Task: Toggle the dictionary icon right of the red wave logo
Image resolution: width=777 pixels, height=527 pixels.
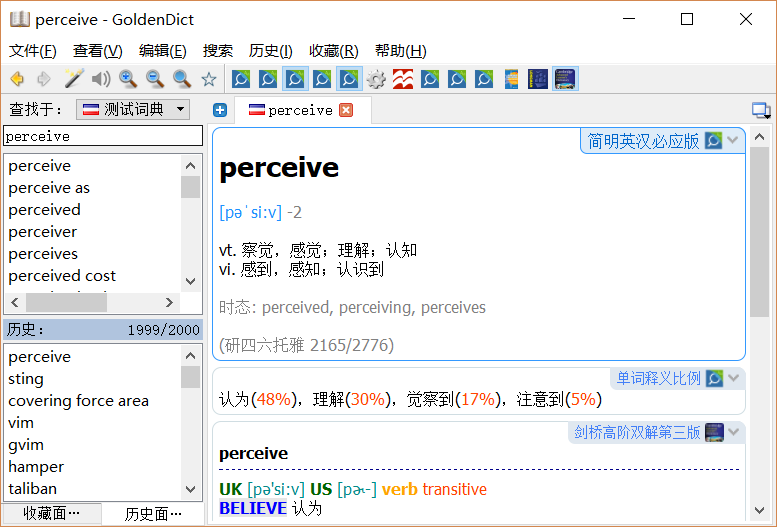Action: 430,79
